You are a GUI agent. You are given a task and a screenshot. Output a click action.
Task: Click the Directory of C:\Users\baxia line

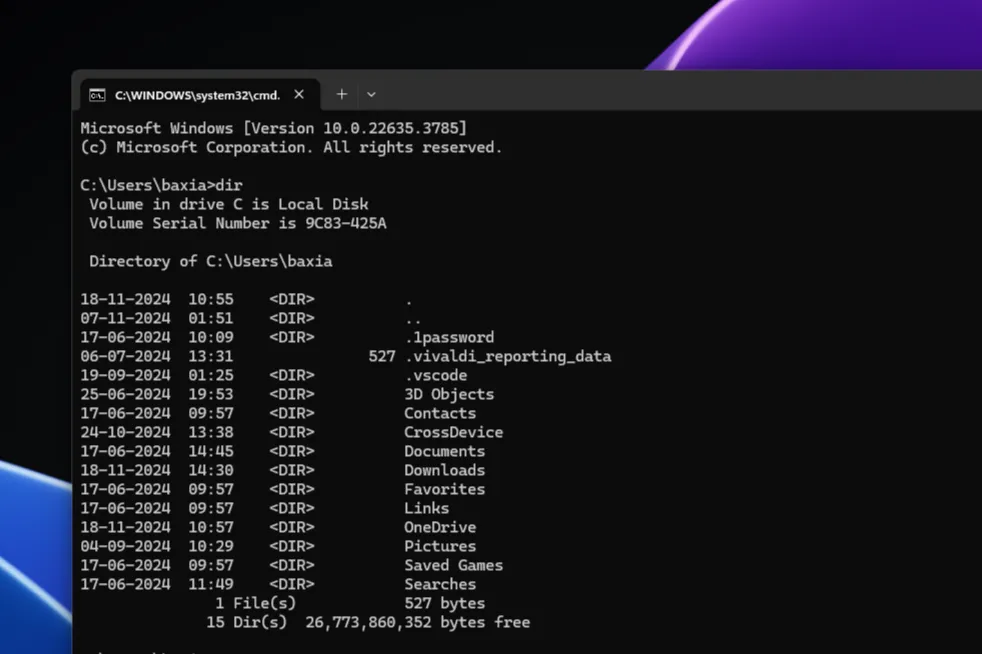click(210, 261)
